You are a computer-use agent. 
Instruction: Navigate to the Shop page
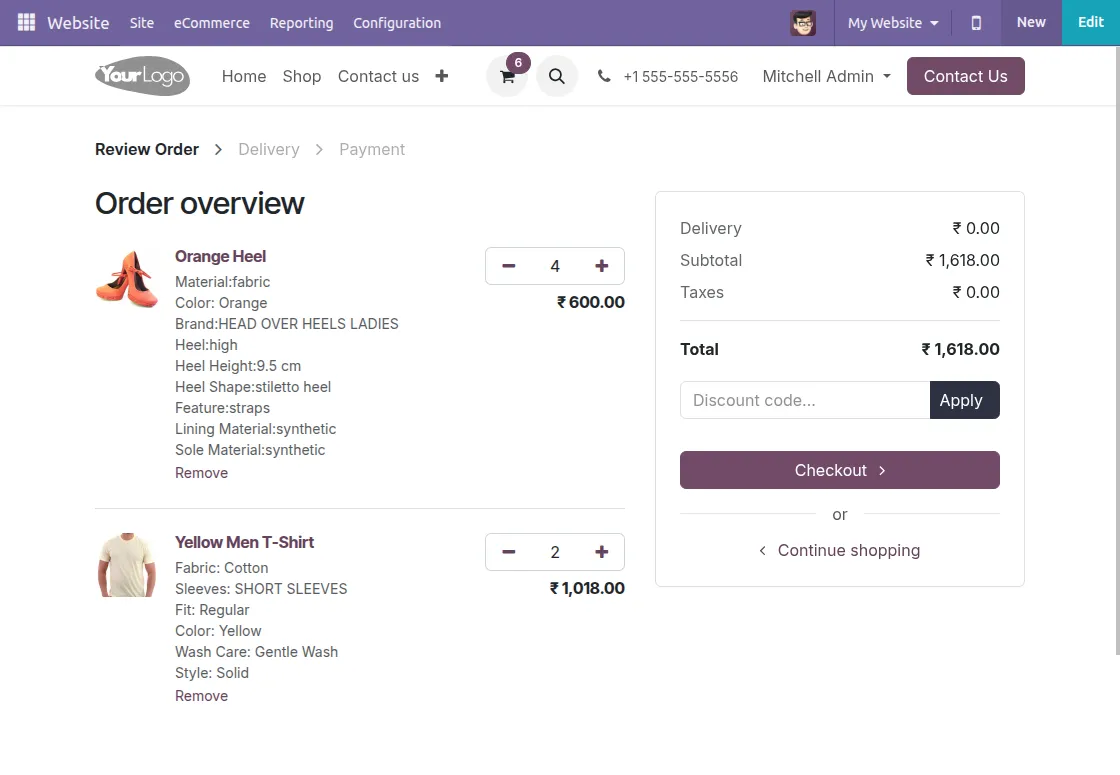301,76
